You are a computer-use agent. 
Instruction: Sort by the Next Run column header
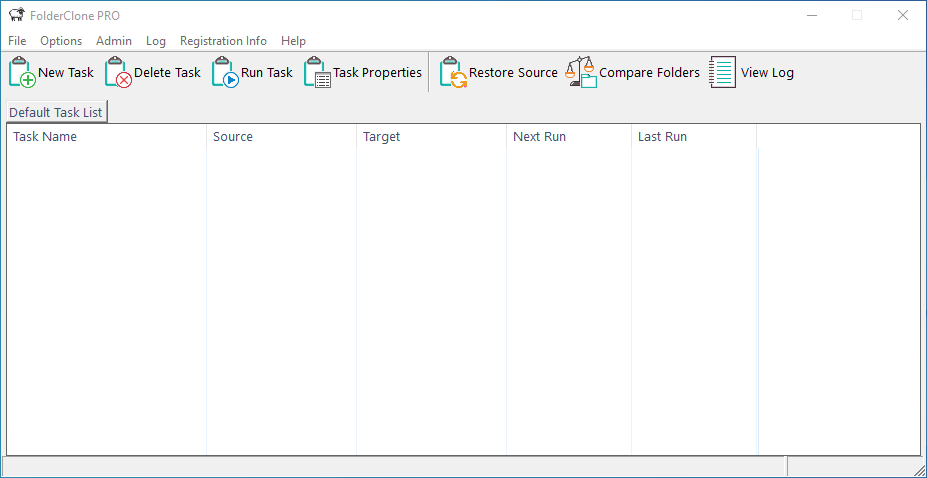(x=569, y=136)
